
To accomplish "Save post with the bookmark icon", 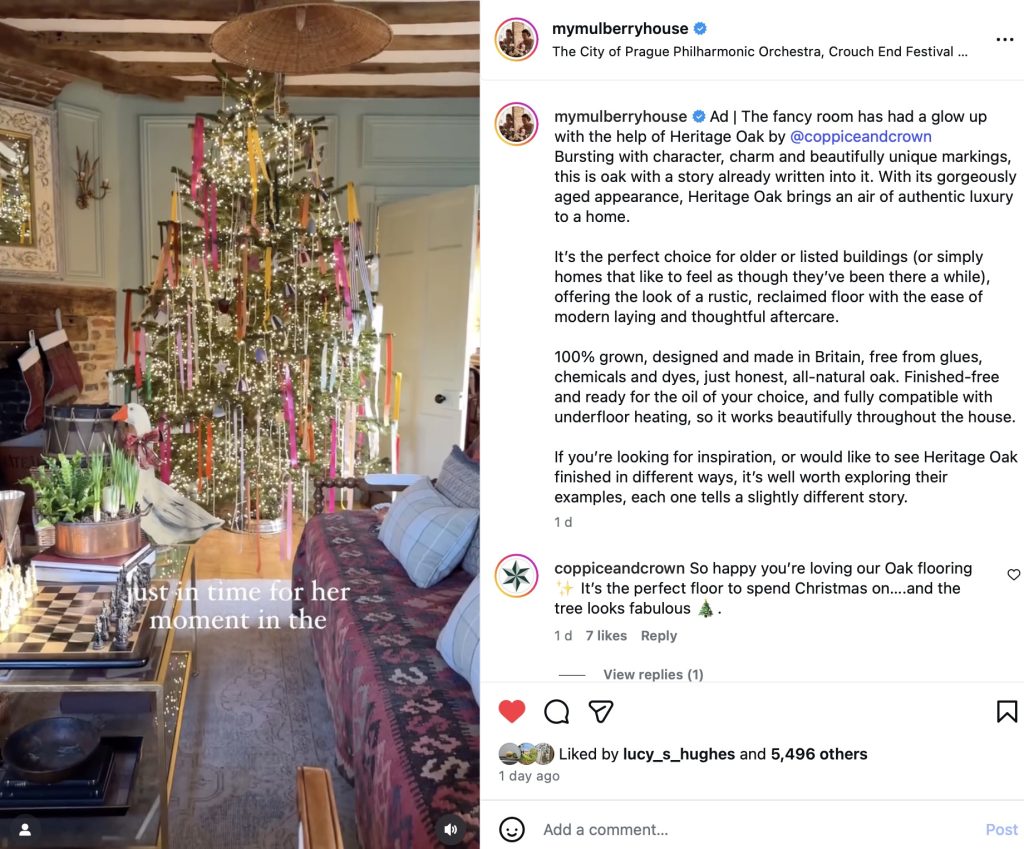I will (1006, 711).
